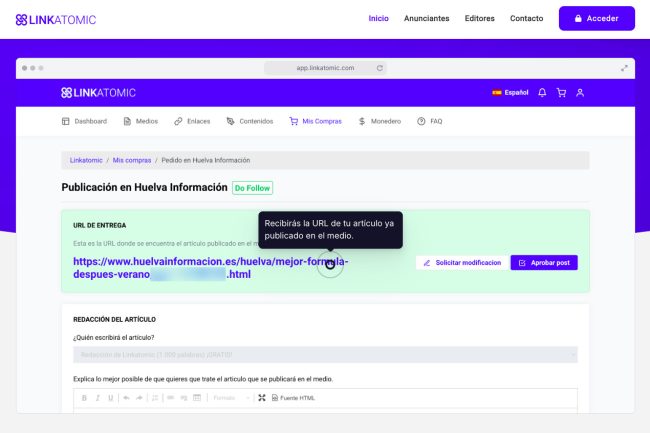Toggle italic formatting in editor

(96, 398)
